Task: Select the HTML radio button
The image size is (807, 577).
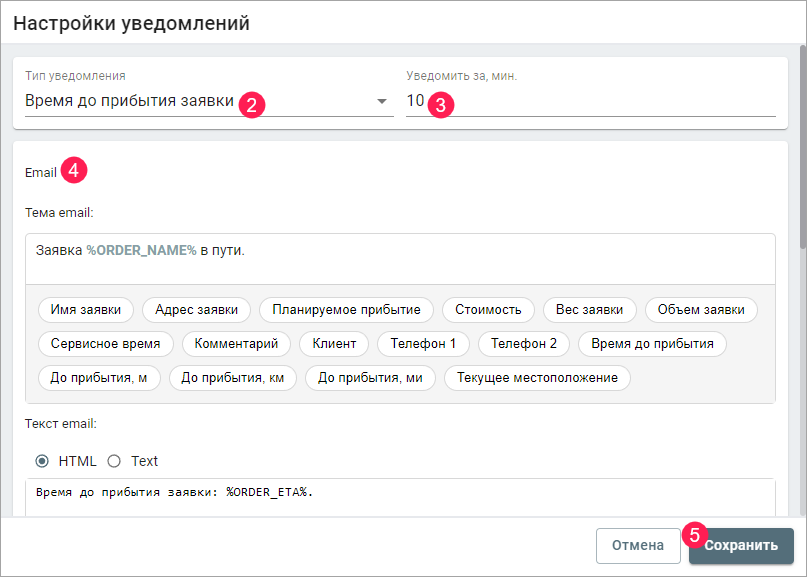Action: point(42,461)
